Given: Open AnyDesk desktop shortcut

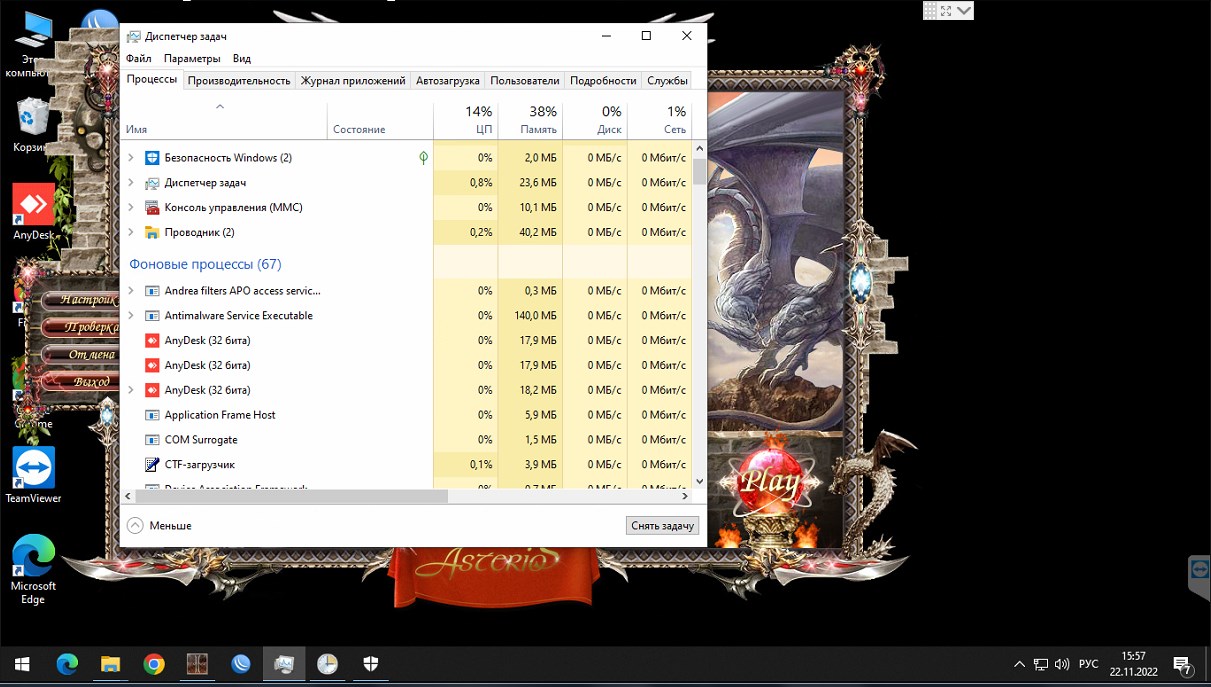Looking at the screenshot, I should point(33,212).
